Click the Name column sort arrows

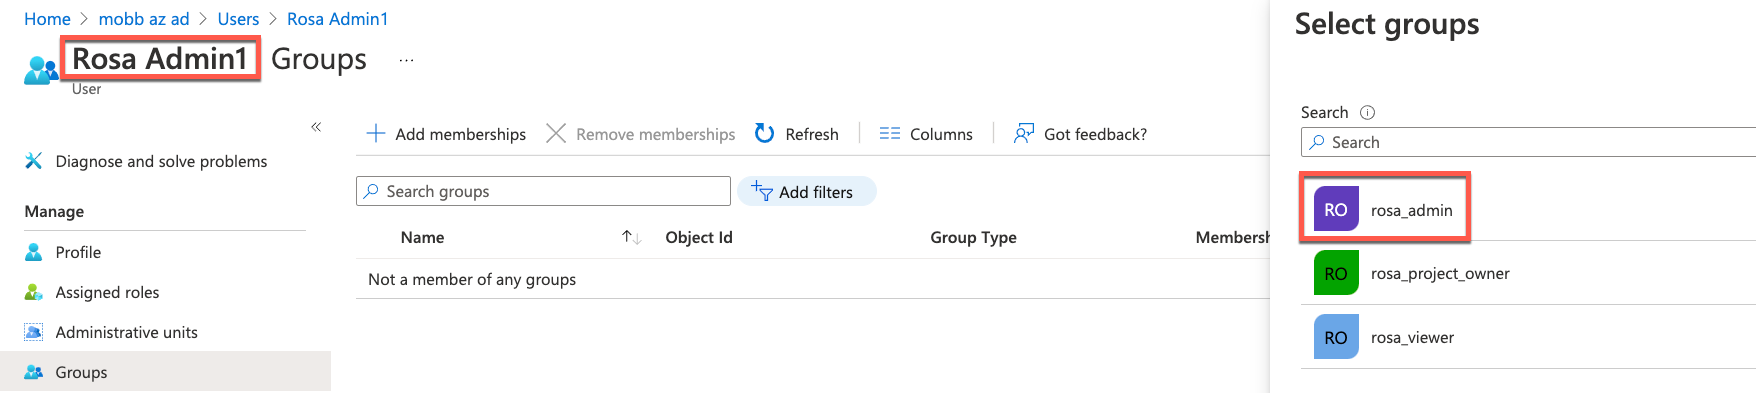[x=631, y=237]
